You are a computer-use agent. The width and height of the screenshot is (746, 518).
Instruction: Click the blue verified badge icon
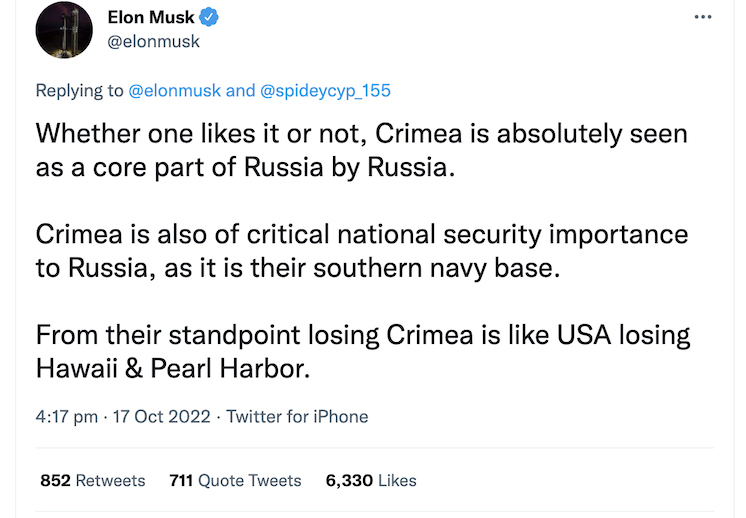click(x=212, y=17)
